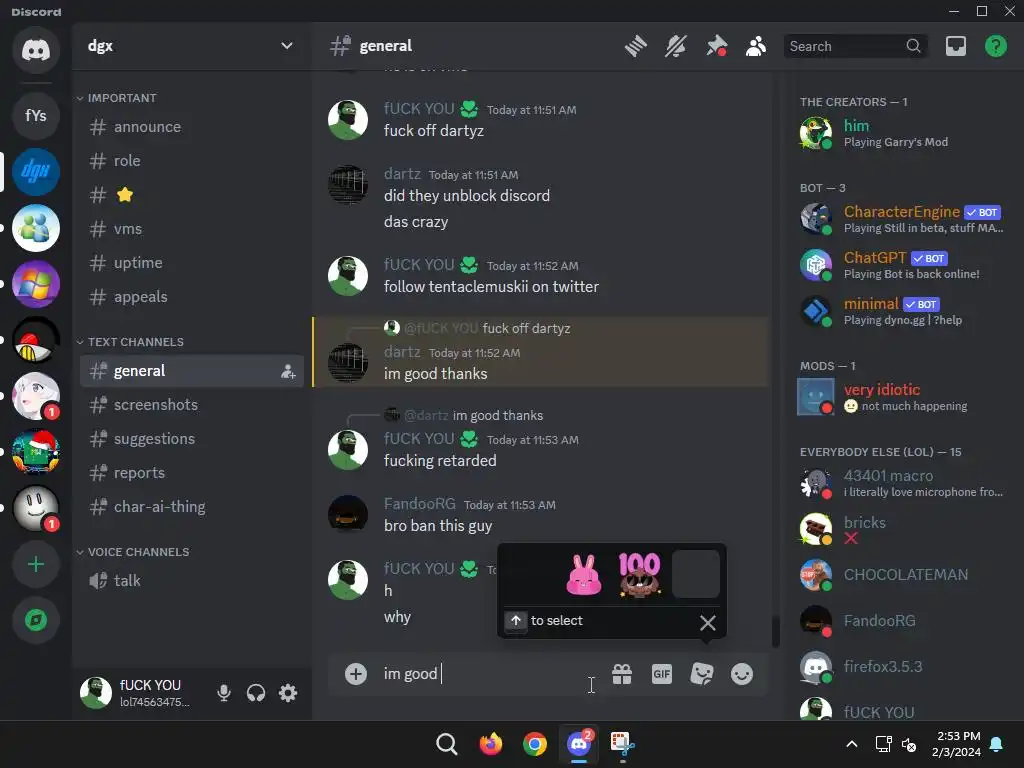1024x768 pixels.
Task: Open 'very idiotic' mod profile
Action: [x=903, y=397]
